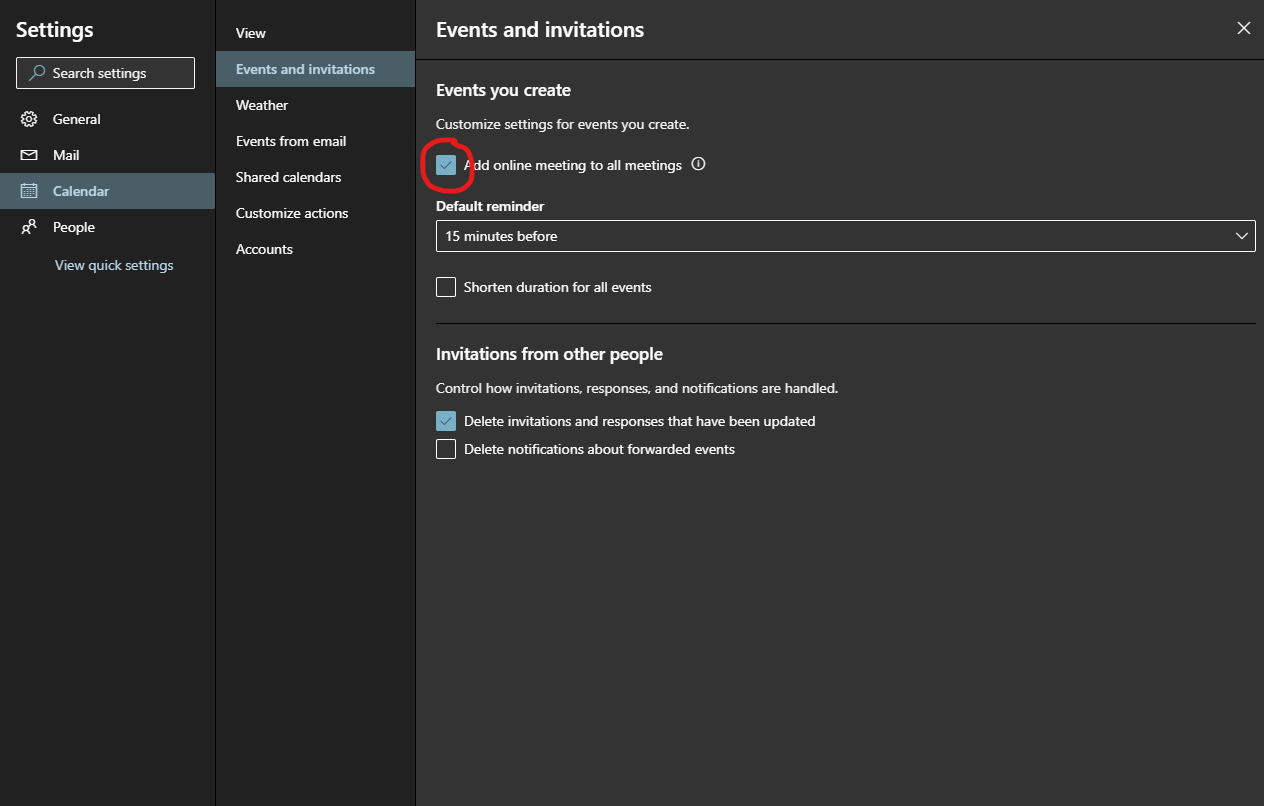
Task: Click the reminder dropdown chevron arrow
Action: pos(1241,236)
